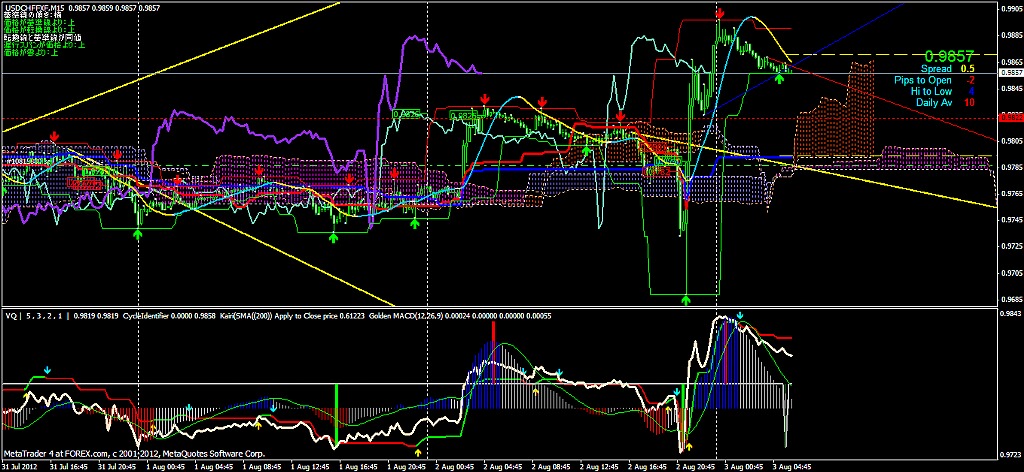This screenshot has width=1024, height=472.
Task: Select the green up arrow beside the current price line
Action: [x=779, y=77]
